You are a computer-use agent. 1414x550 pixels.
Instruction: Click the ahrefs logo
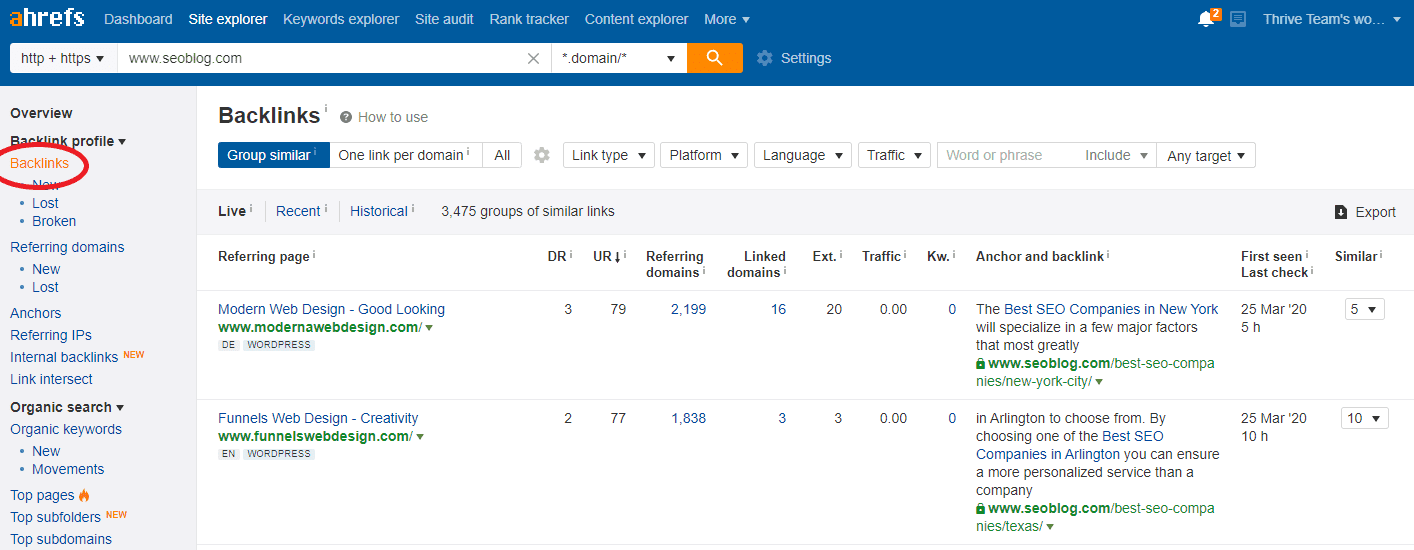tap(47, 18)
